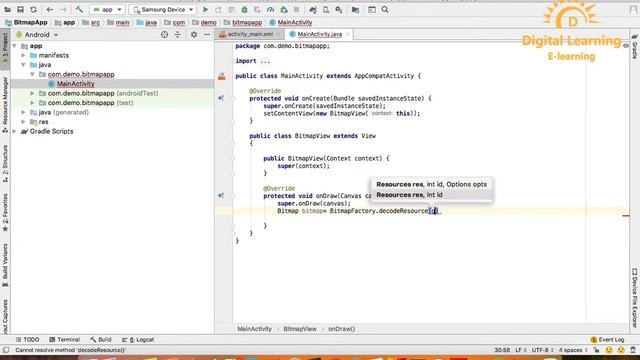Click the scroll-from-source target icon

[164, 35]
